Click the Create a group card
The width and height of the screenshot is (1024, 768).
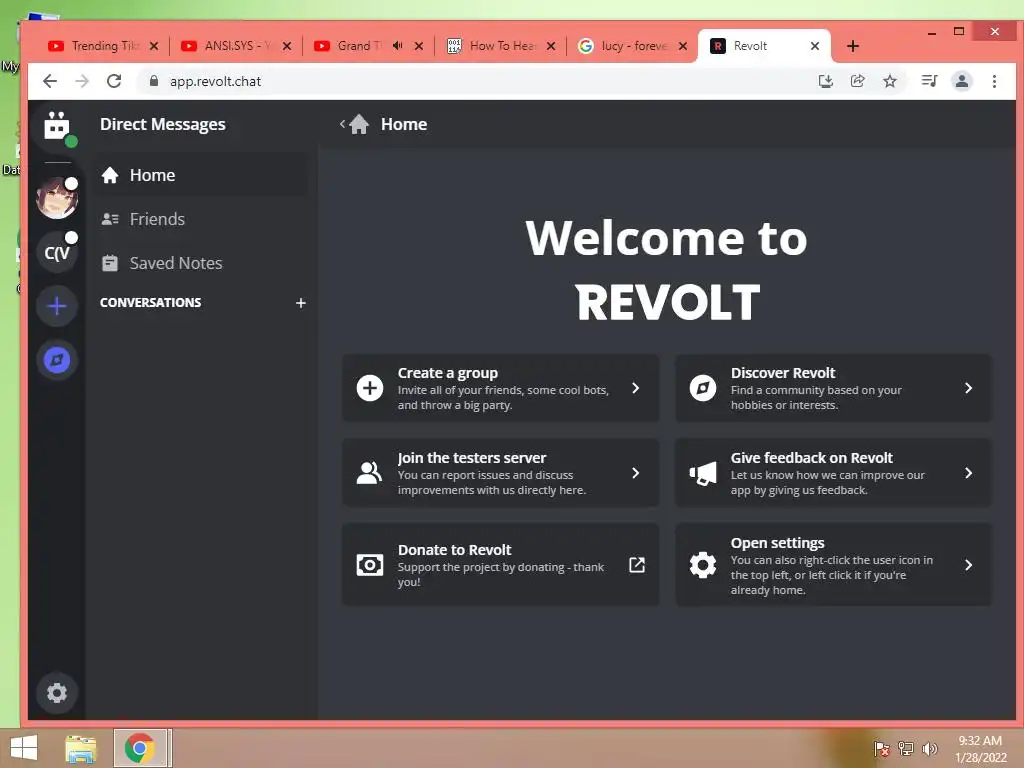(x=500, y=388)
